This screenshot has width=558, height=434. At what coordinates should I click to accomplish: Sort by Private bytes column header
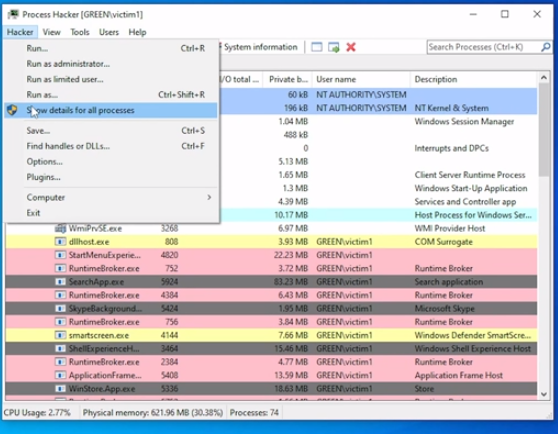287,79
